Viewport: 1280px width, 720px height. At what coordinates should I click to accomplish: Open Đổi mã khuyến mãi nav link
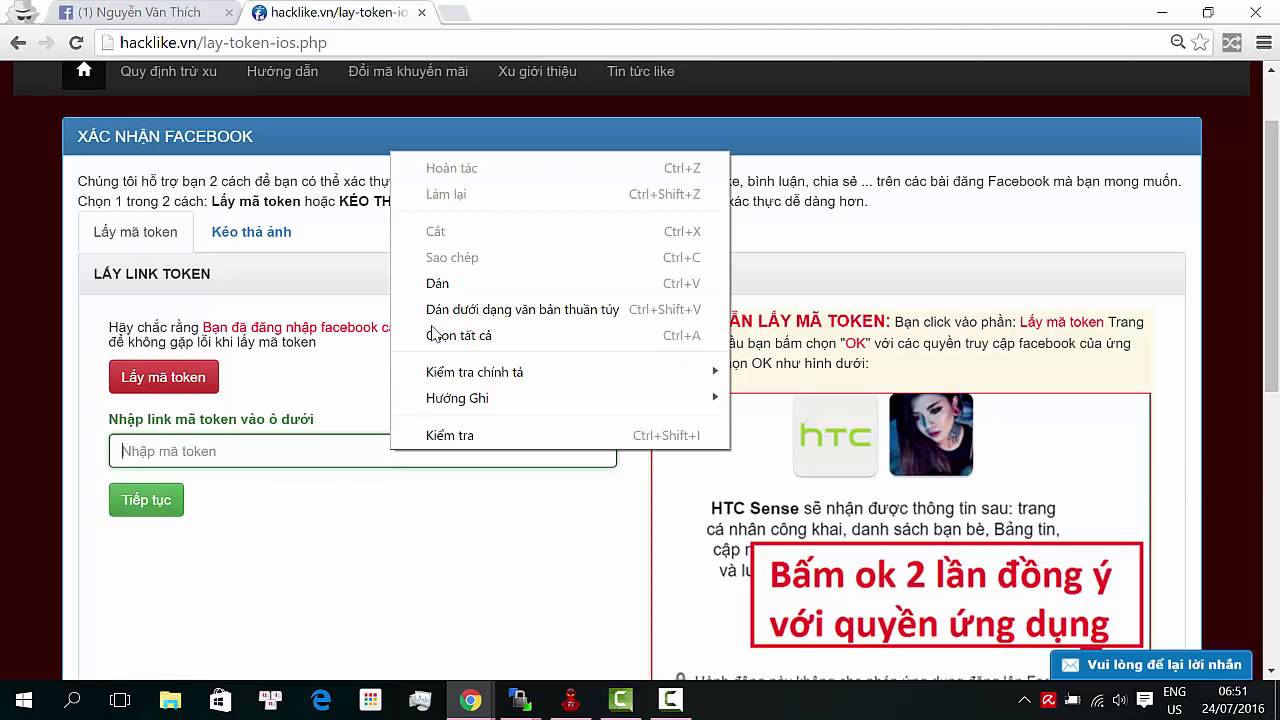point(408,71)
